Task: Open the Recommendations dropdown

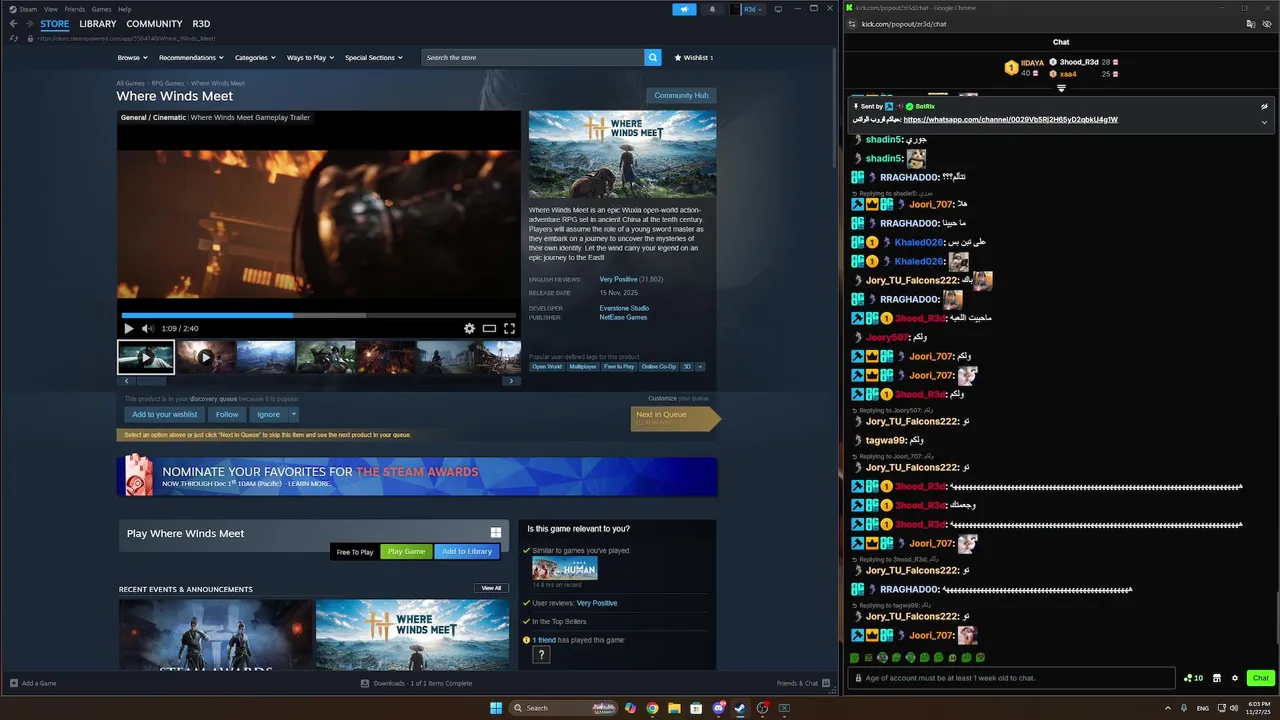Action: coord(191,58)
